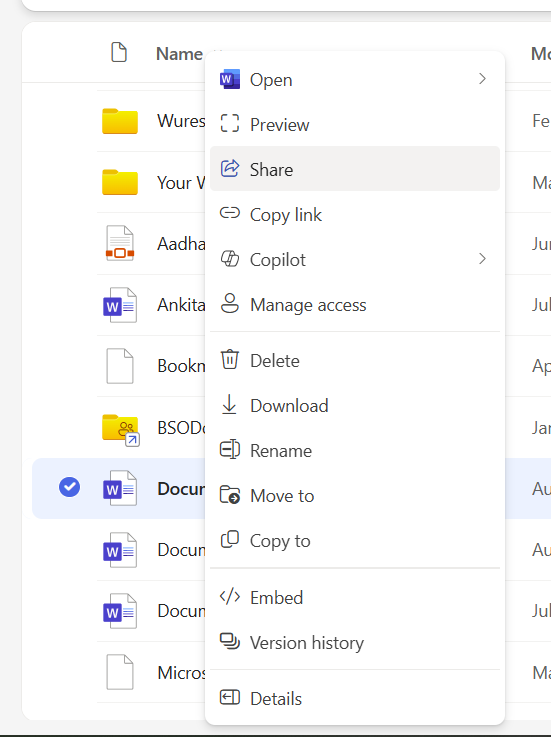551x737 pixels.
Task: Expand the Copilot submenu arrow
Action: [482, 259]
